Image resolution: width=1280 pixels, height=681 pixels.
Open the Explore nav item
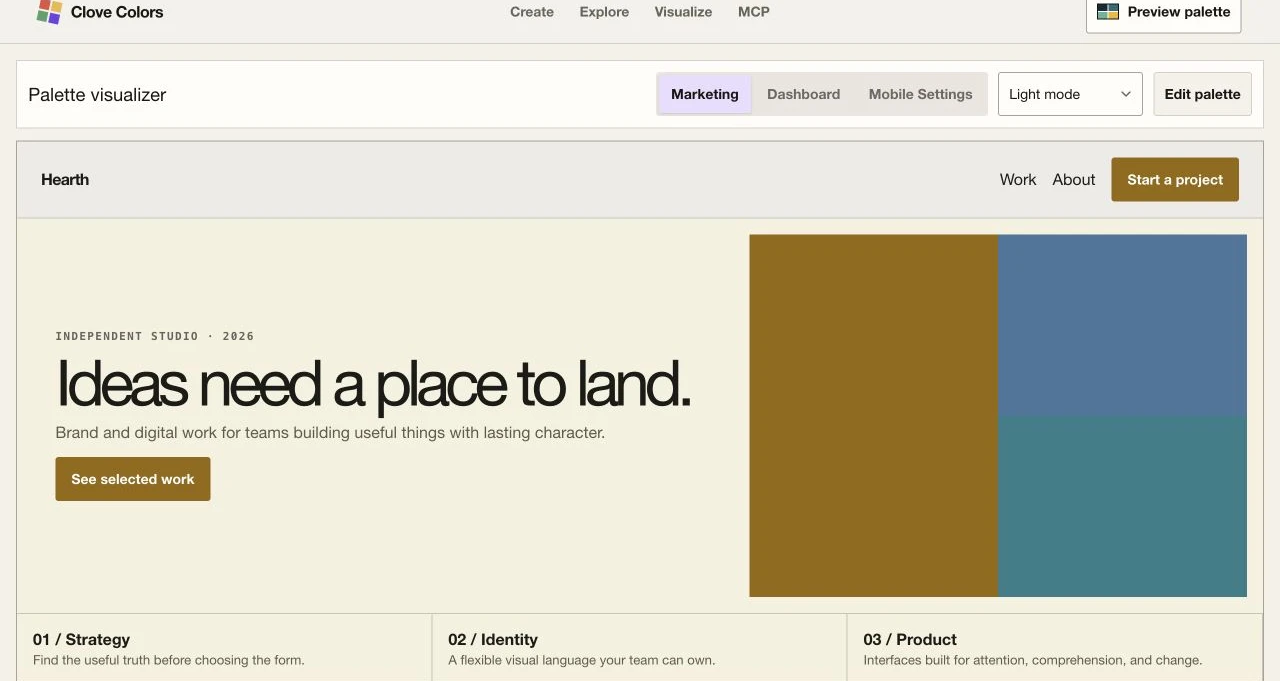[x=604, y=12]
